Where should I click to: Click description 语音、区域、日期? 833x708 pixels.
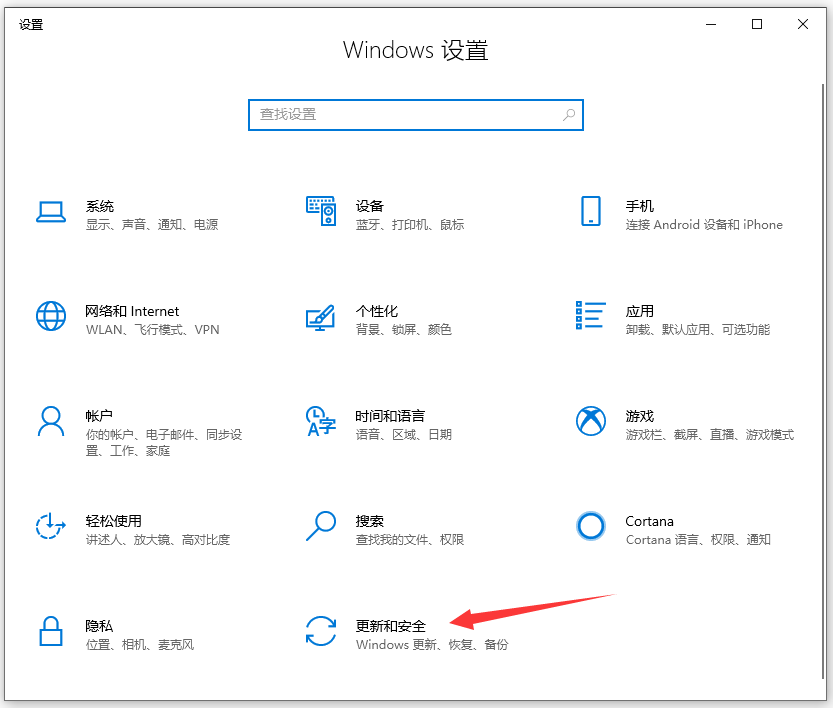(x=404, y=435)
